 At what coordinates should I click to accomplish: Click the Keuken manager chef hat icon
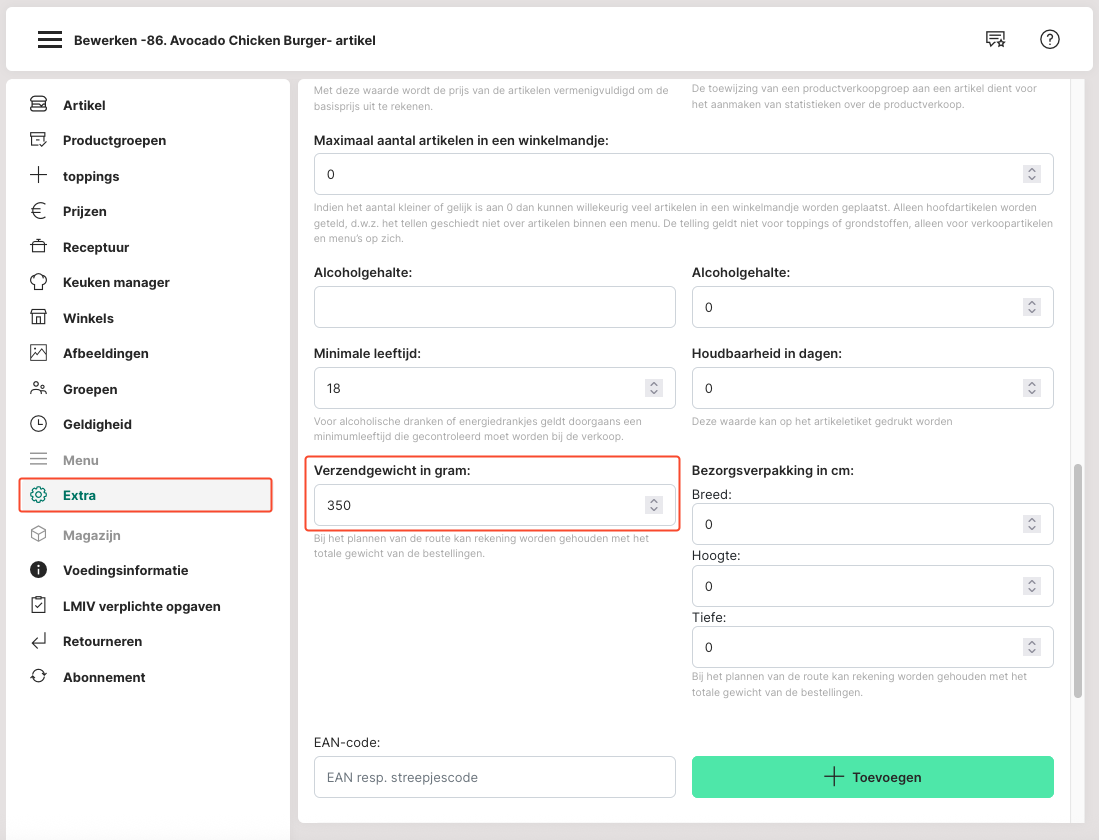[x=39, y=282]
